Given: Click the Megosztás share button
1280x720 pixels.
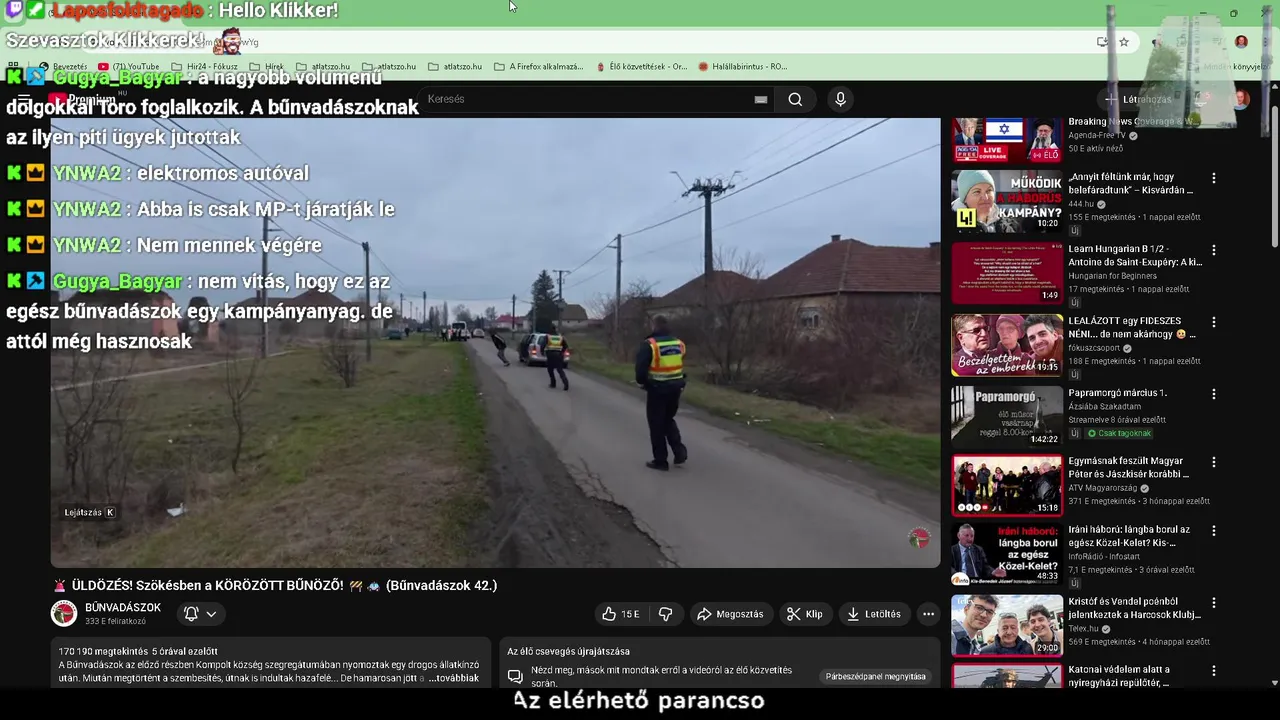Looking at the screenshot, I should 730,614.
